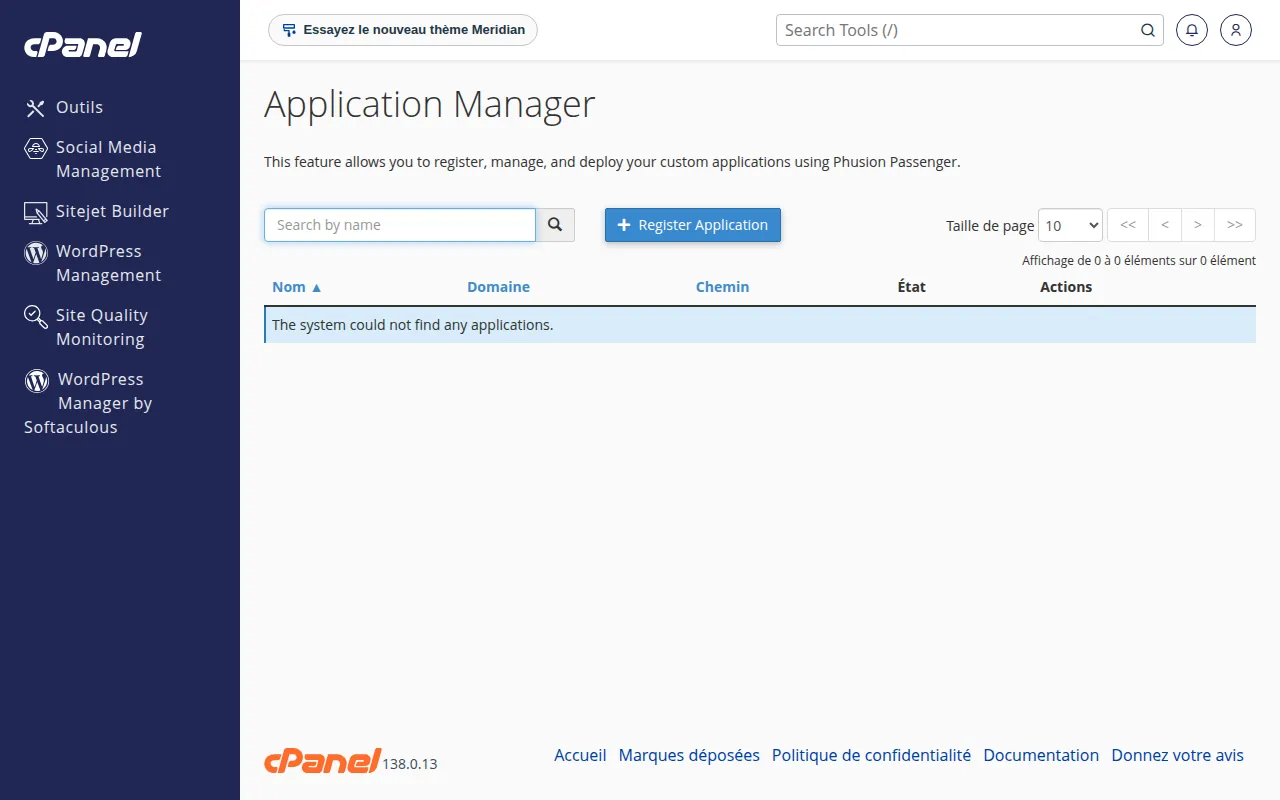The height and width of the screenshot is (800, 1280).
Task: Go to last page with >> button
Action: click(x=1235, y=225)
